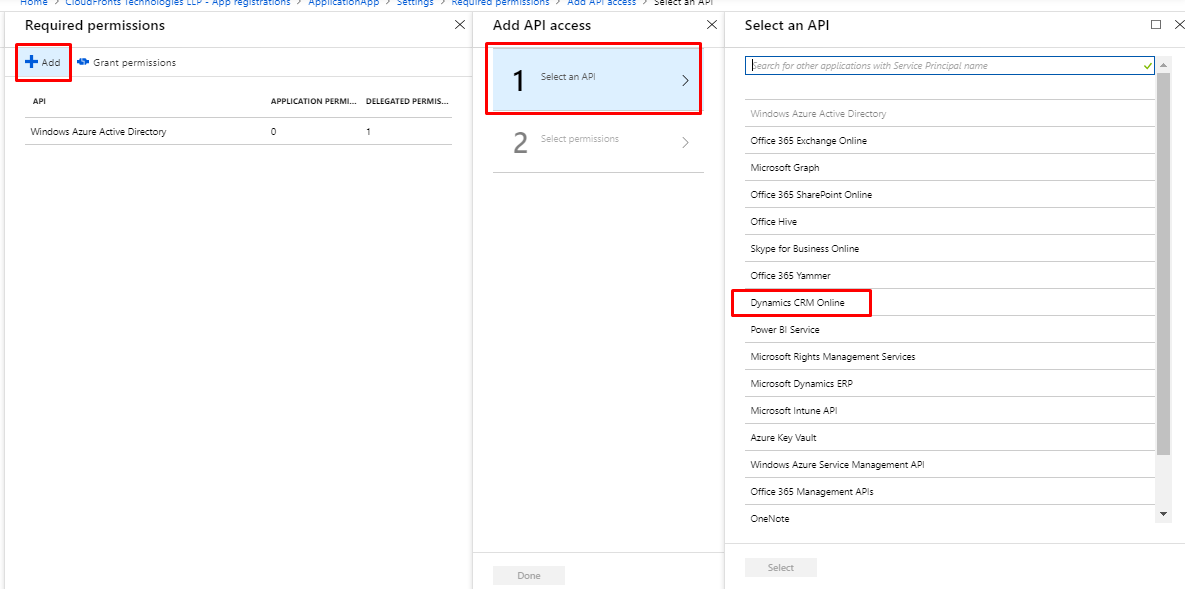This screenshot has width=1185, height=589.
Task: Click the API list scrollbar thumb
Action: pos(1164,265)
